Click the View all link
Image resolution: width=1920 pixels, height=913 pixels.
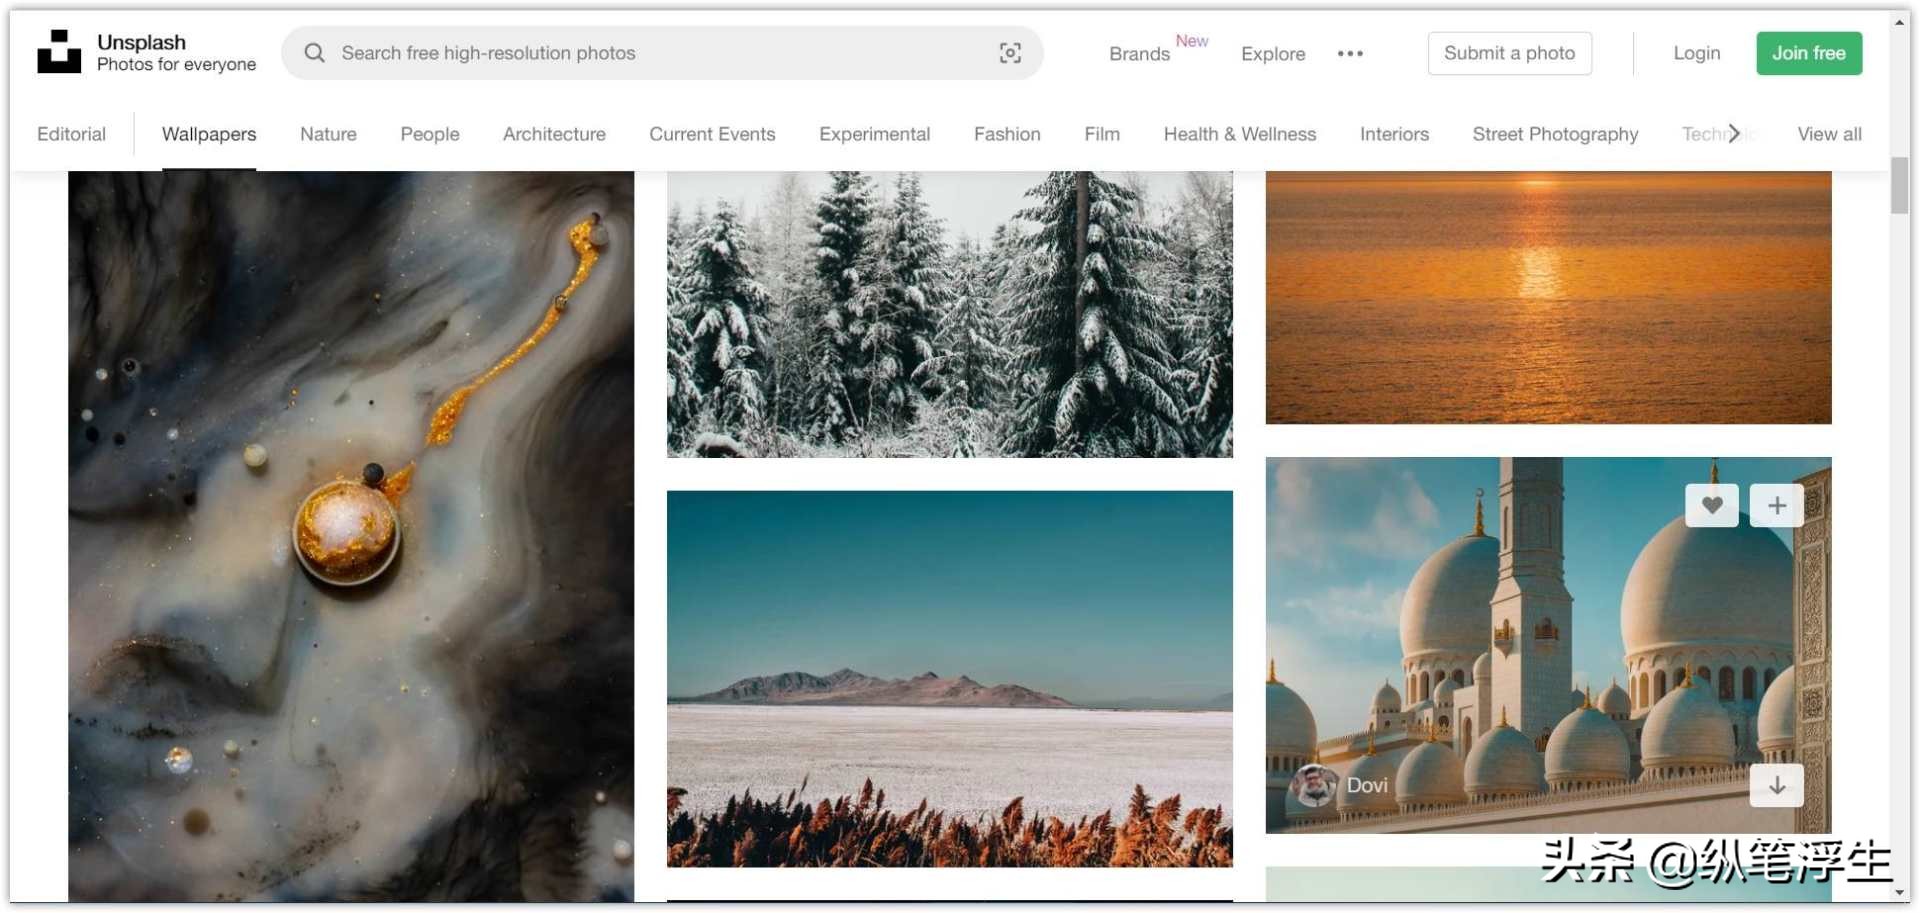click(1829, 134)
